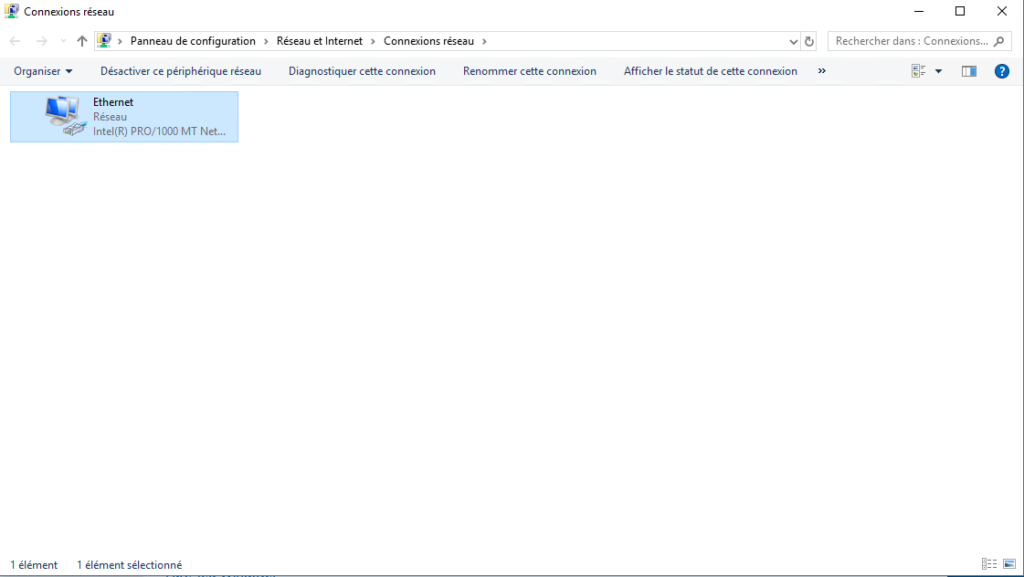The width and height of the screenshot is (1024, 577).
Task: Click the Forward navigation arrow
Action: coord(42,41)
